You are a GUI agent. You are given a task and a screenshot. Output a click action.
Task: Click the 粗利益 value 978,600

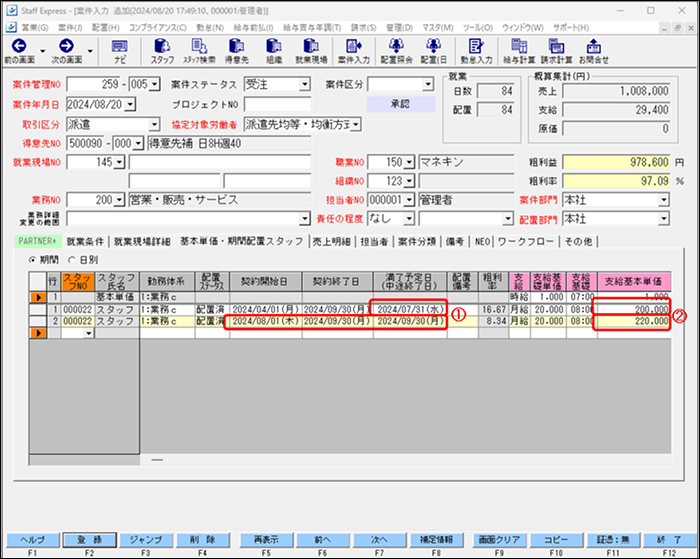click(616, 162)
